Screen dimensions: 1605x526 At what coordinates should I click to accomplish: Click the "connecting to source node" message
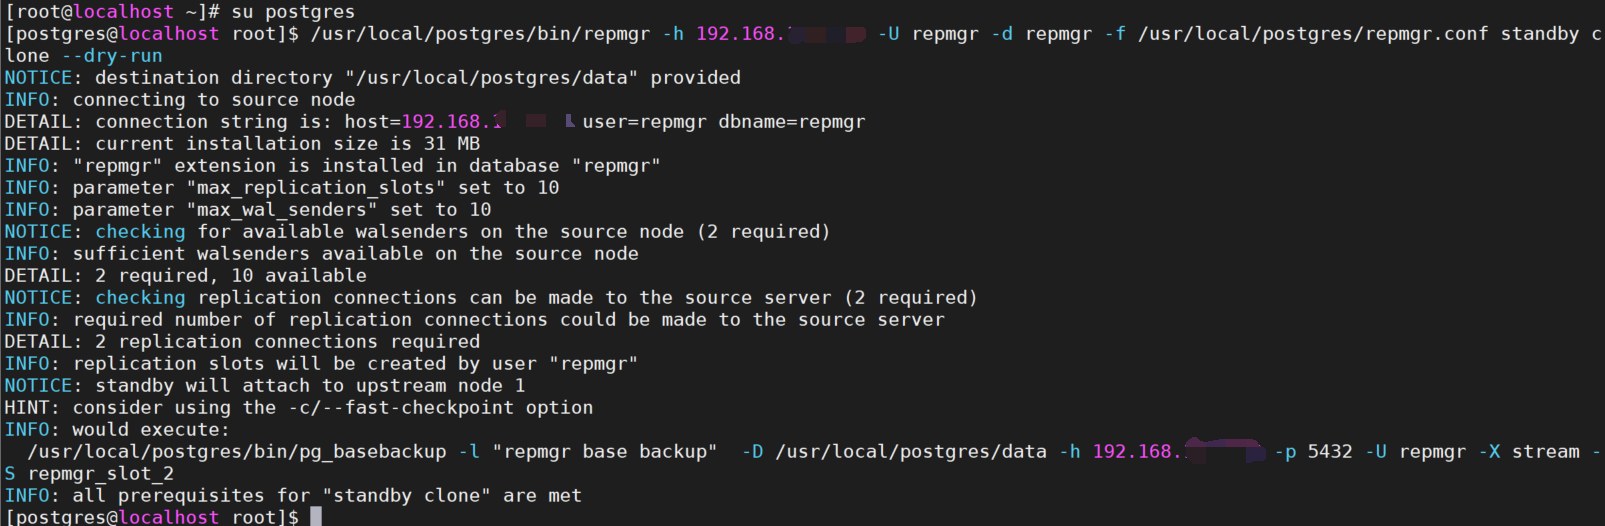coord(214,100)
